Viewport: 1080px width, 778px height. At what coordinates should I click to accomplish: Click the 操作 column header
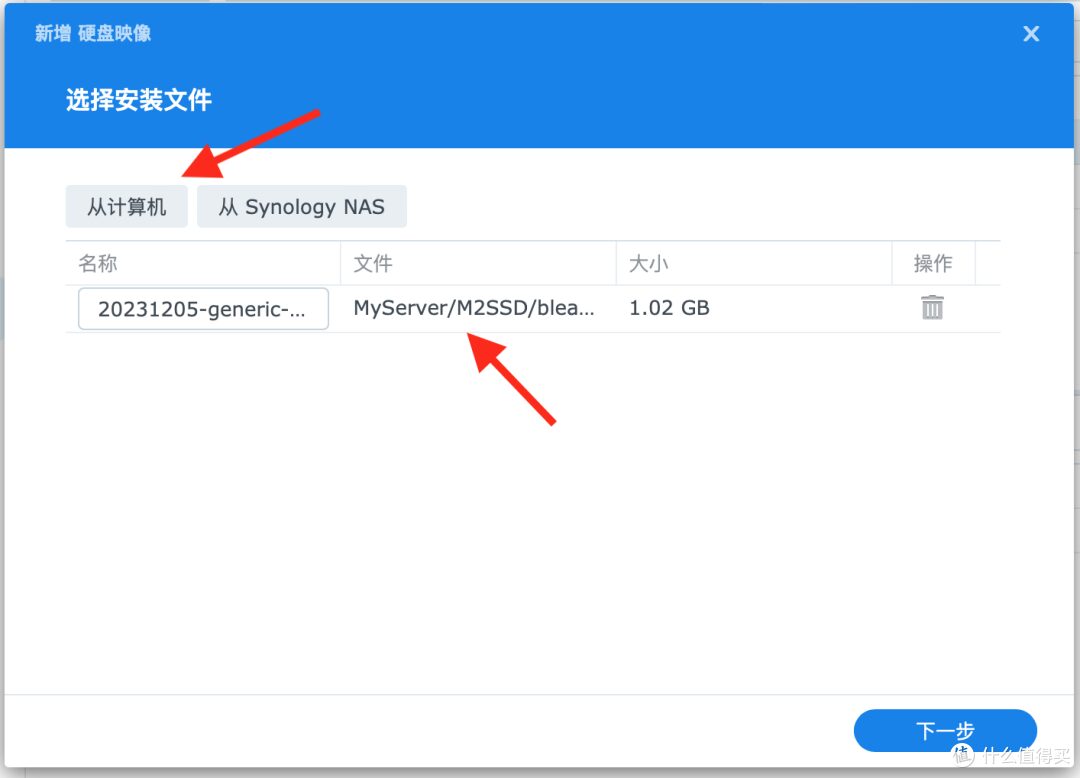coord(934,263)
